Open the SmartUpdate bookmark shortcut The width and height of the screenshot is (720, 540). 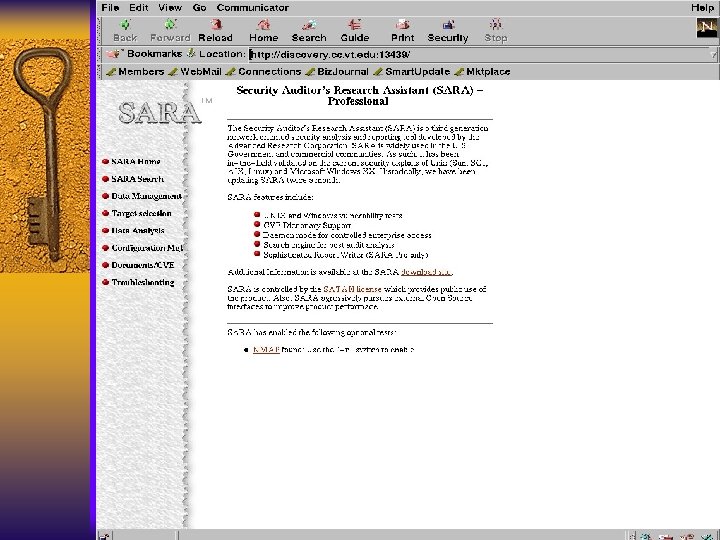click(411, 72)
